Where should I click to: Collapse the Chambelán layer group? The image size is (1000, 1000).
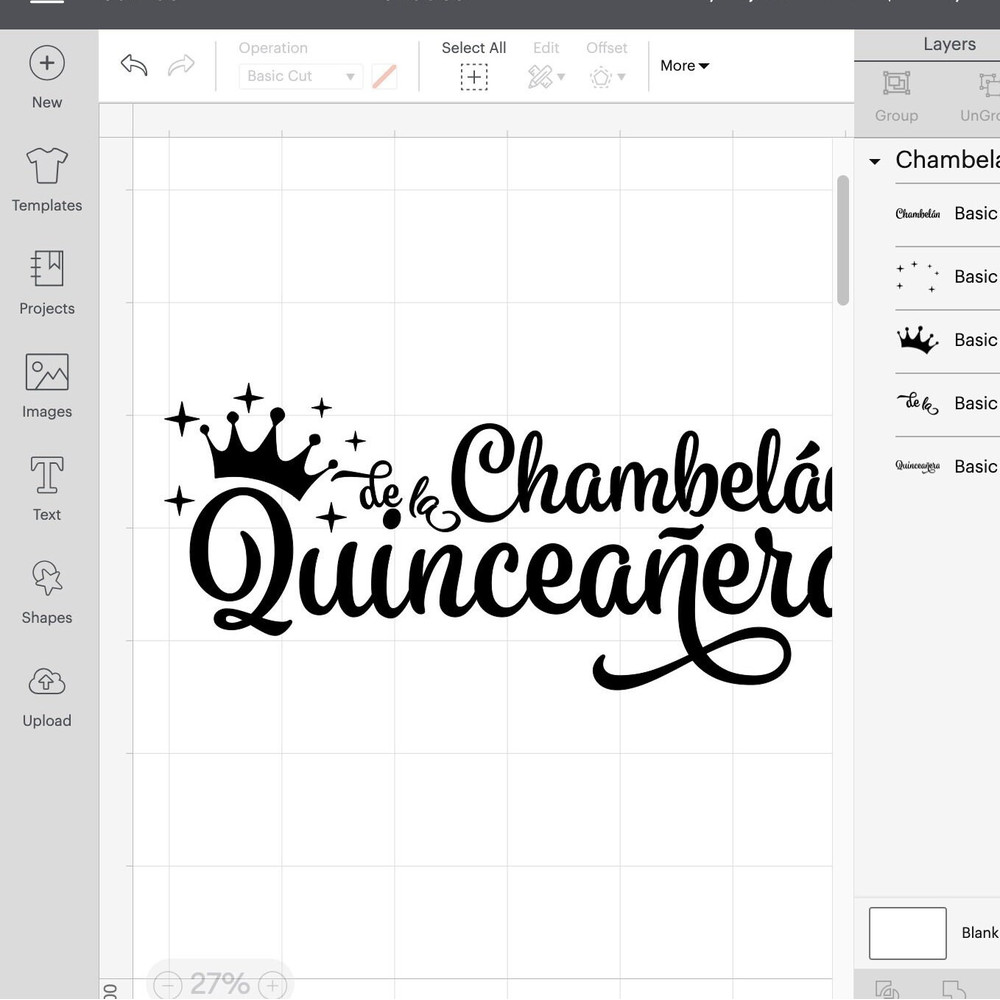(875, 161)
